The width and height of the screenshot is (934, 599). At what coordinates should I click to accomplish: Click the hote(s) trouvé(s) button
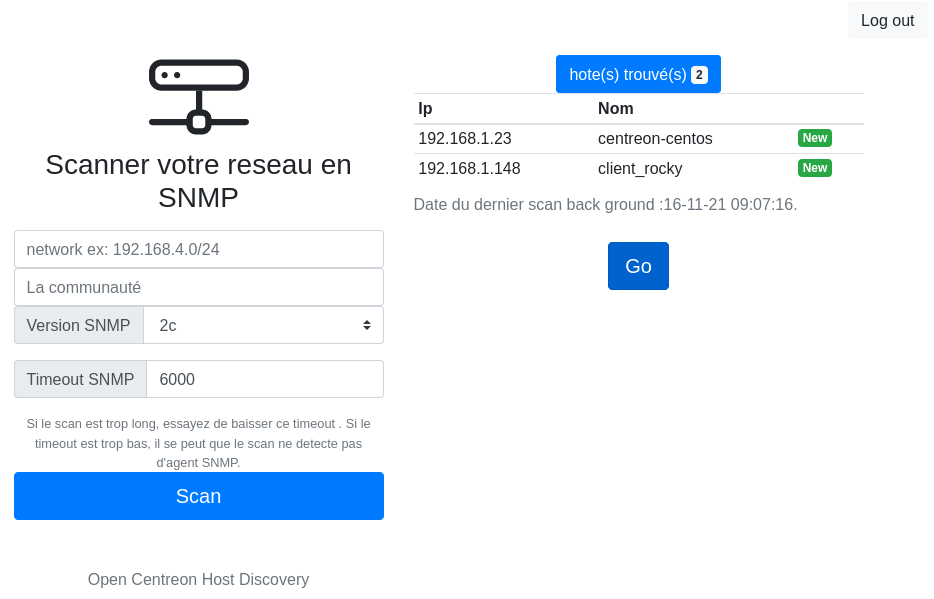(638, 74)
